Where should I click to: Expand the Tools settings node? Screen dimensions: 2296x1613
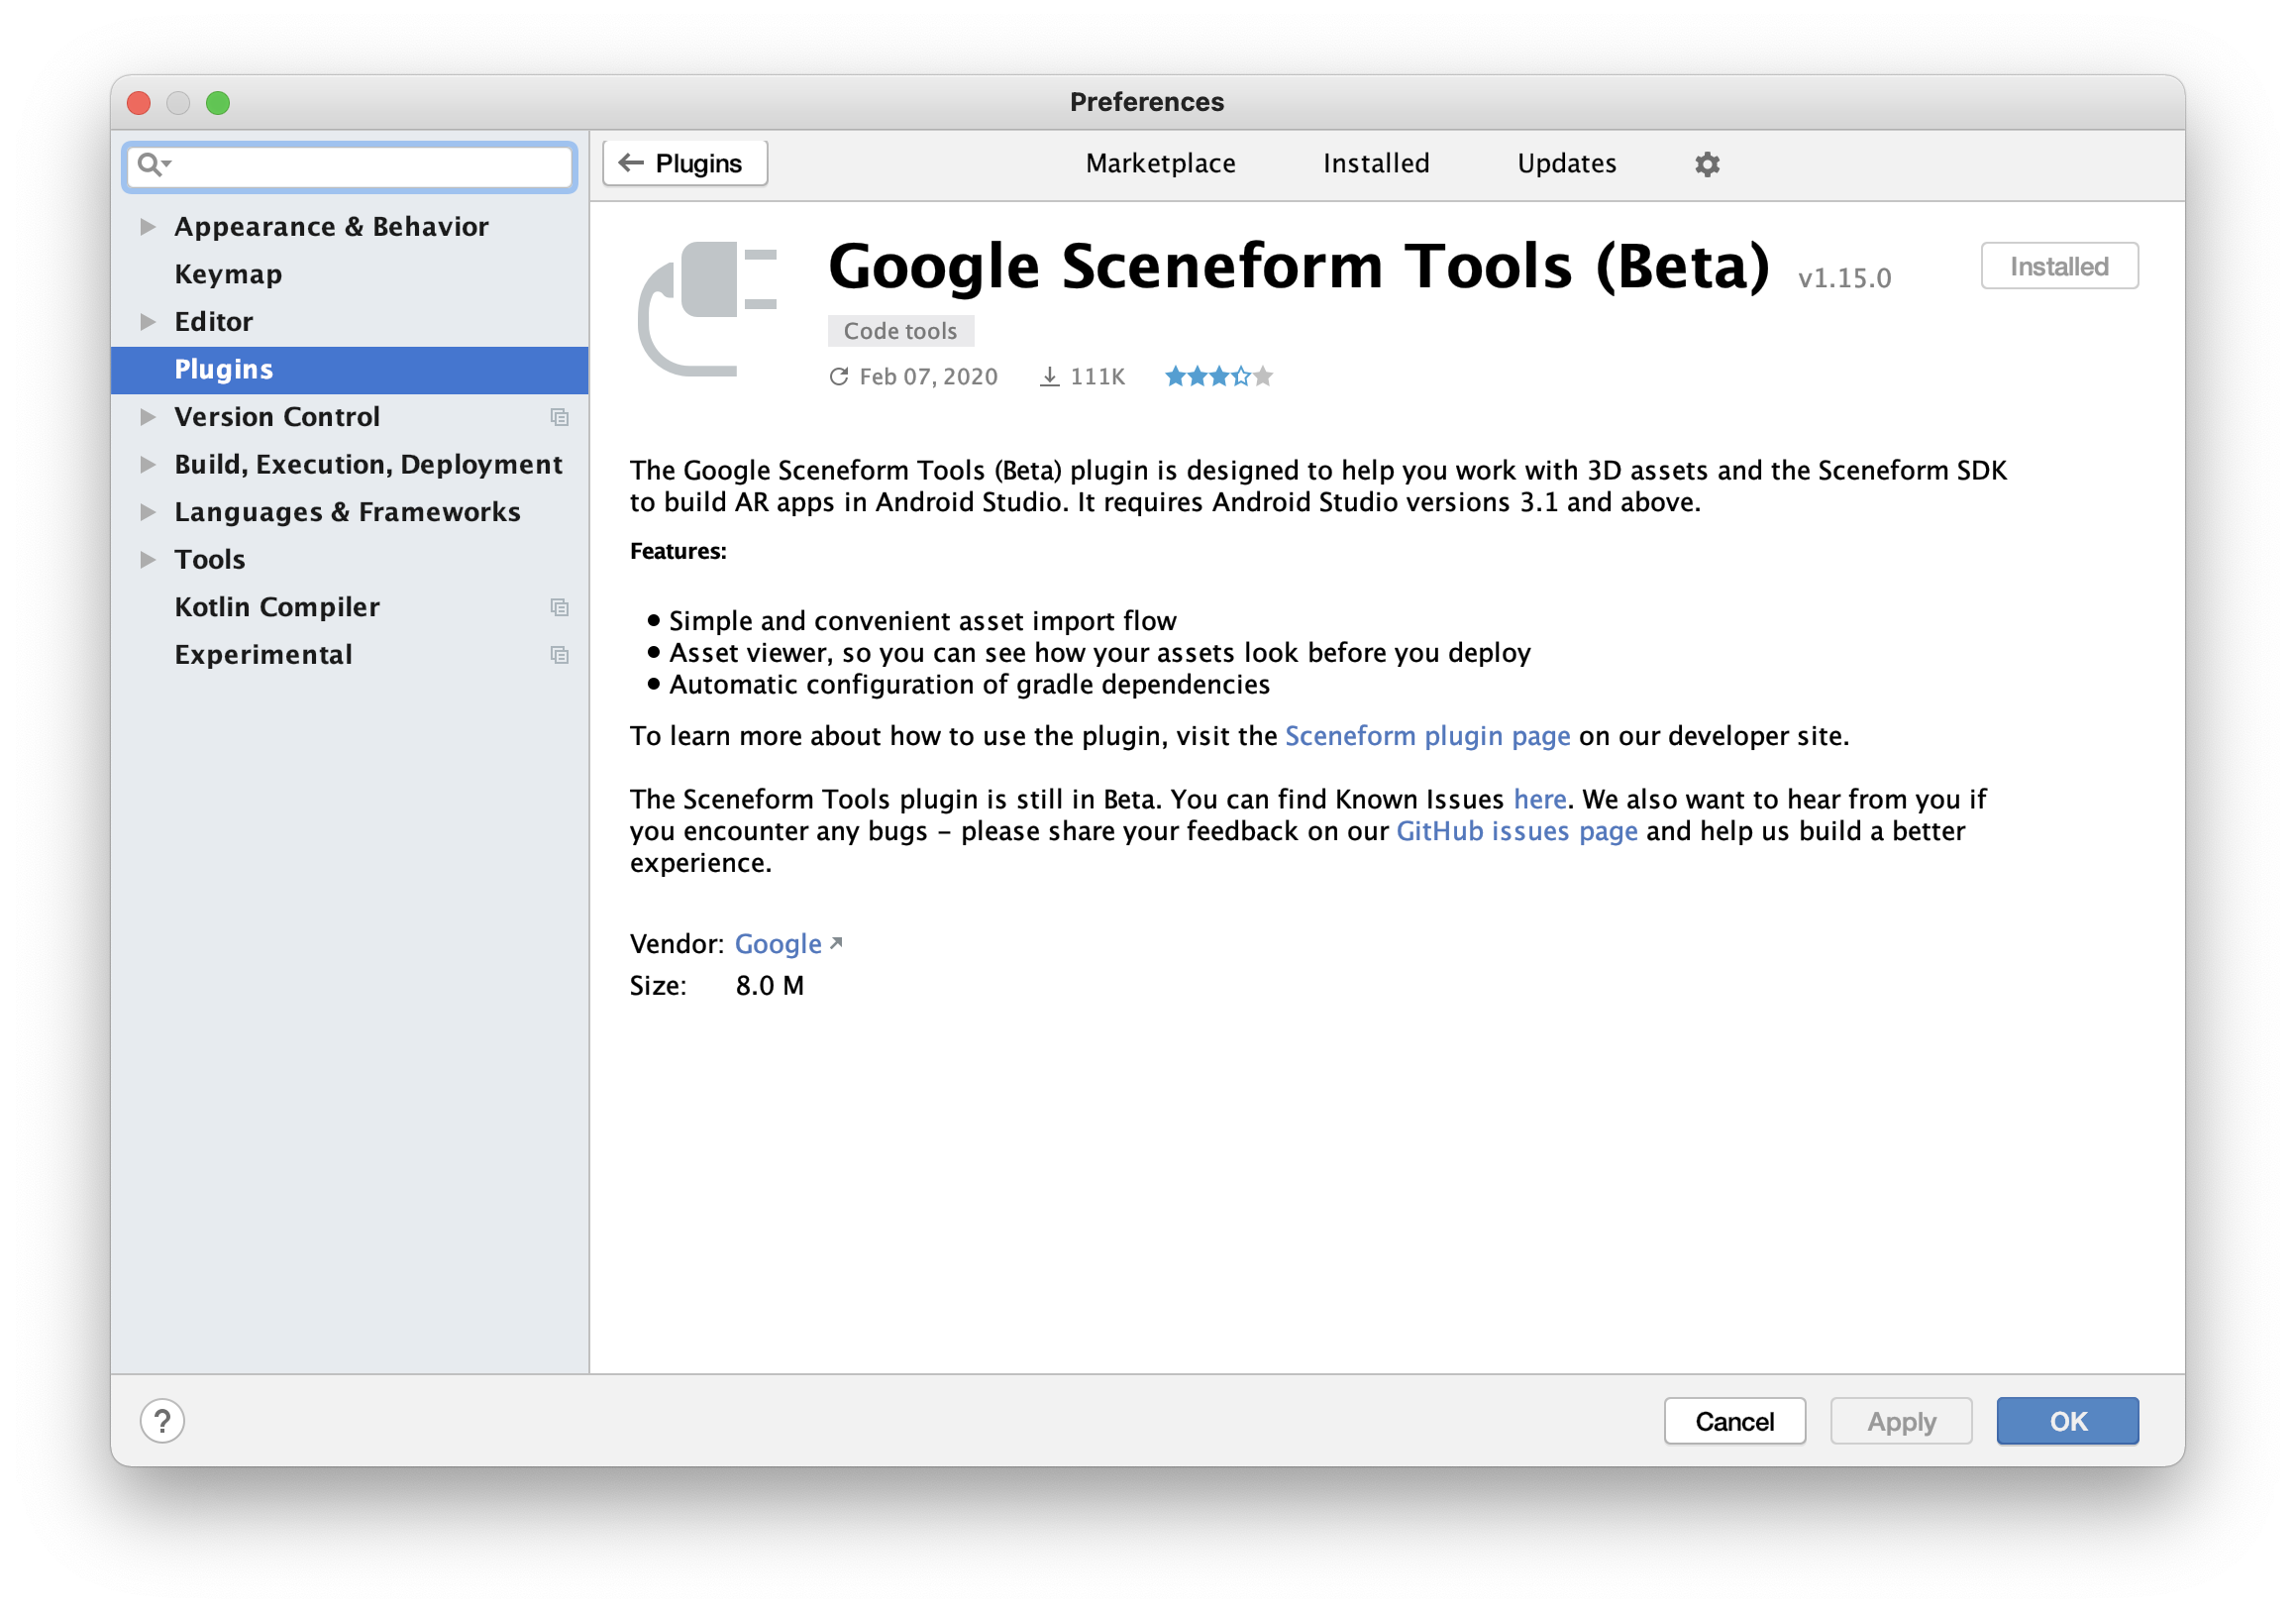click(148, 559)
